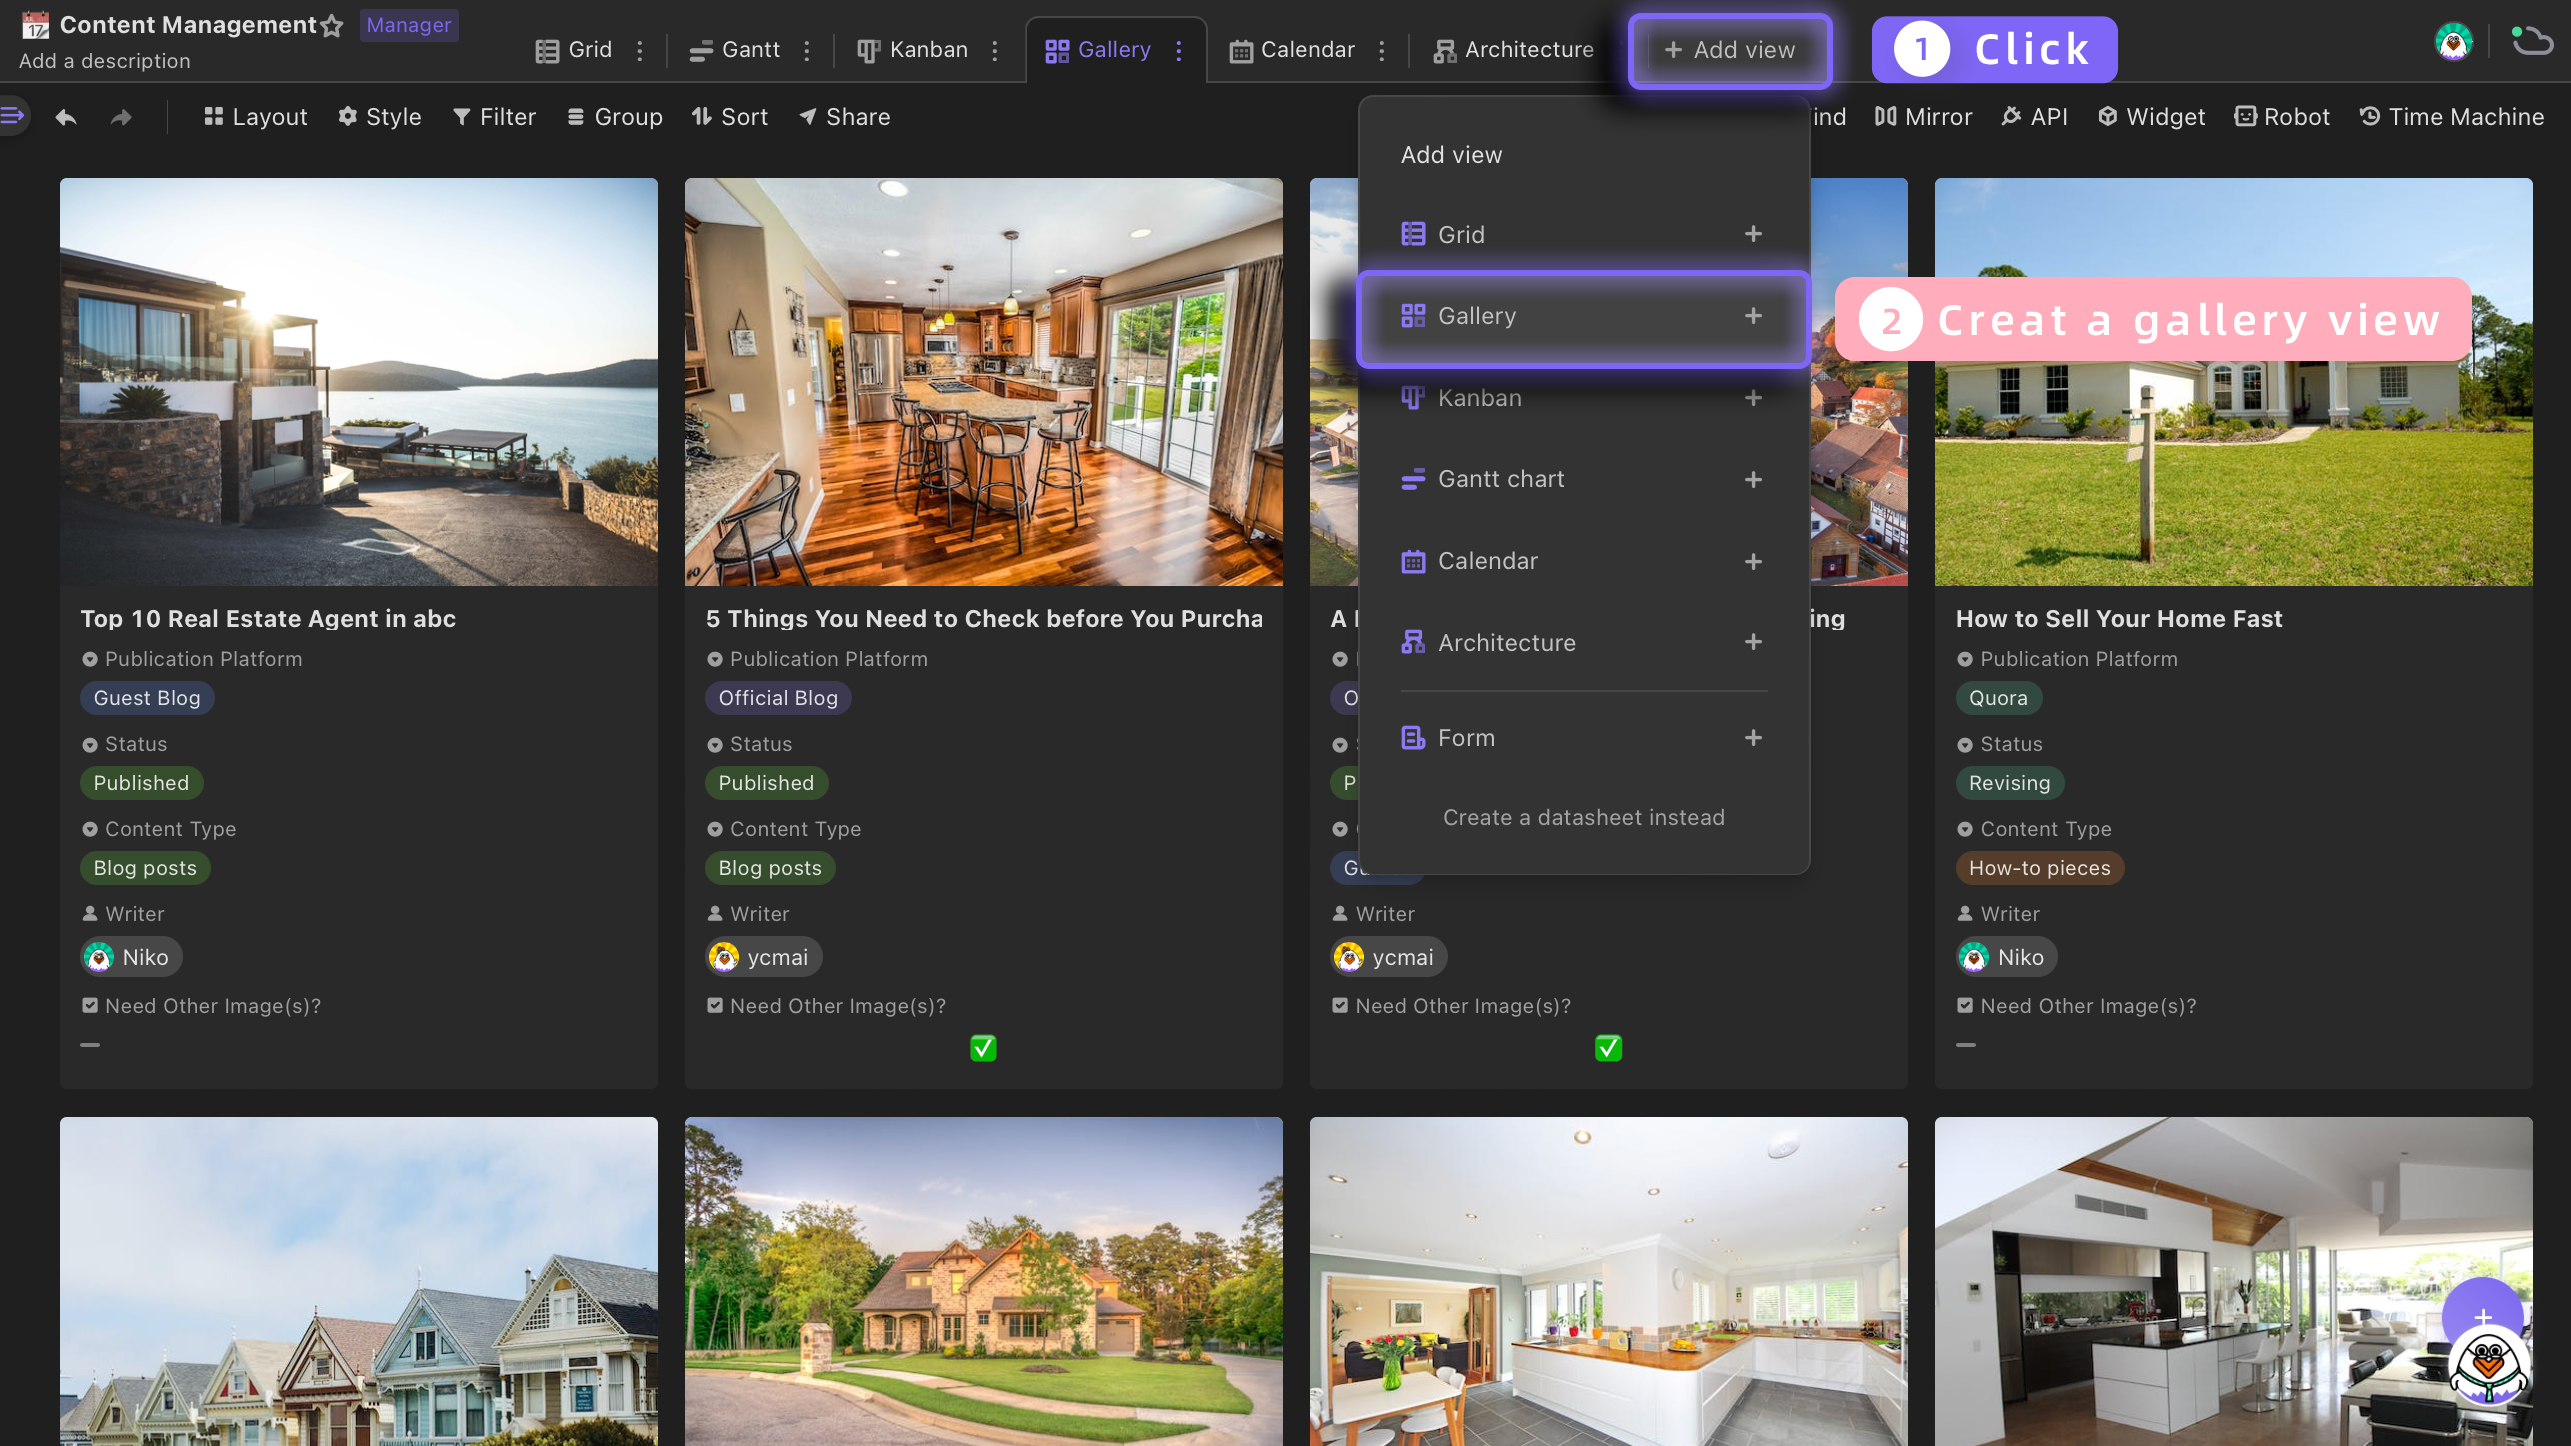Screen dimensions: 2571x1446
Task: Open the white kitchen dining thumbnail
Action: tap(1608, 1281)
